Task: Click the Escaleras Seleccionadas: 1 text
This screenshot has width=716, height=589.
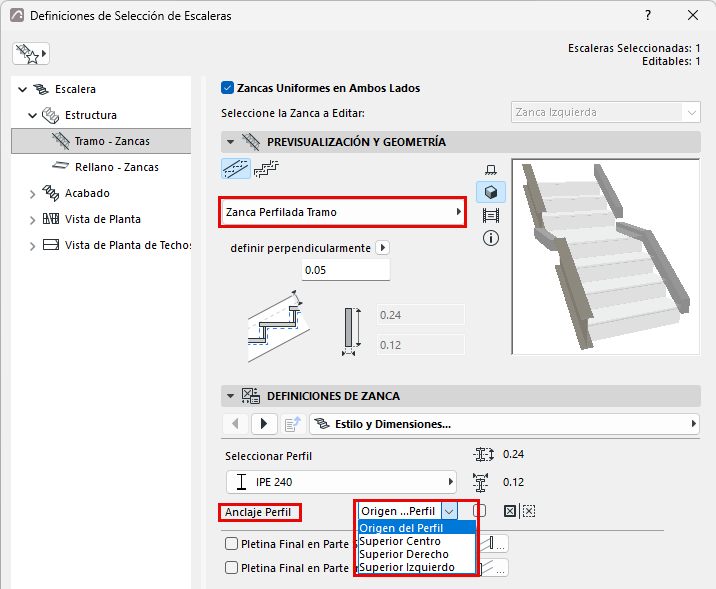Action: point(634,48)
